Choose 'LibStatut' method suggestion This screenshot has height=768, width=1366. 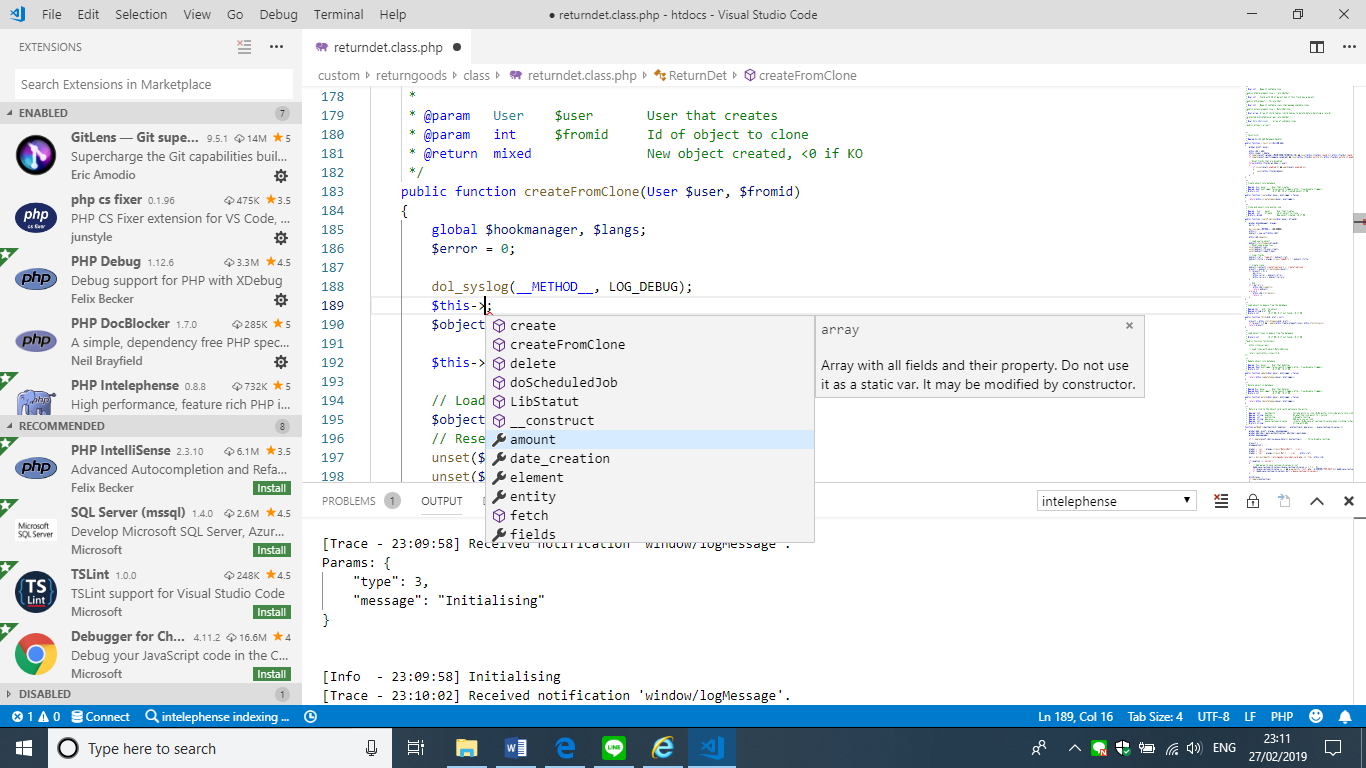tap(650, 402)
